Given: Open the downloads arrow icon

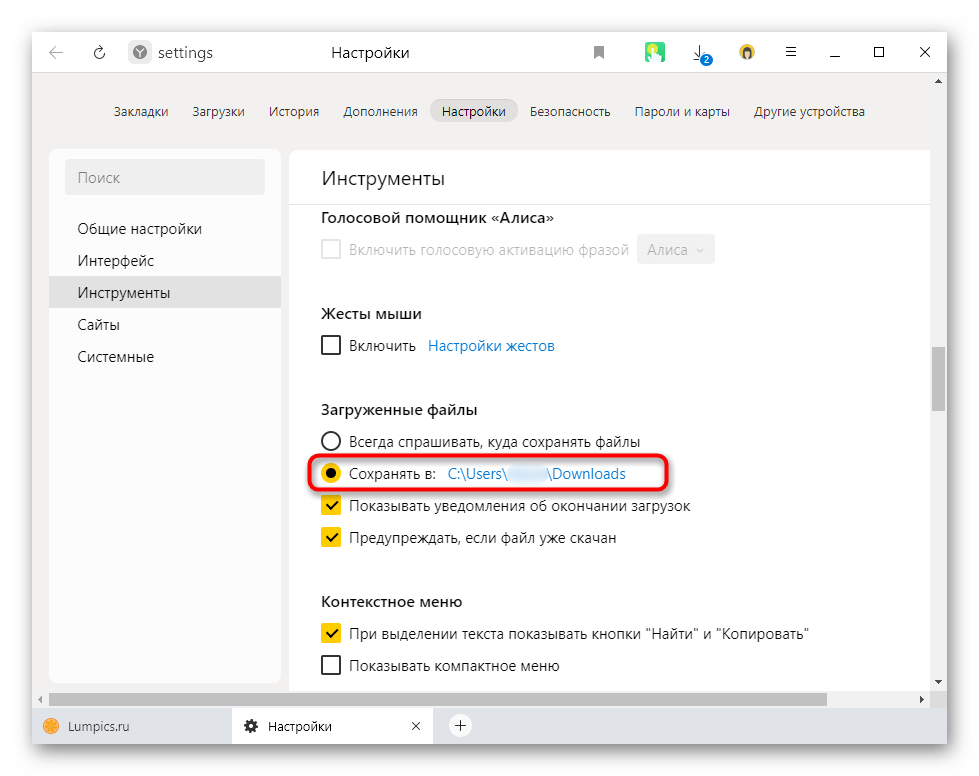Looking at the screenshot, I should [700, 53].
